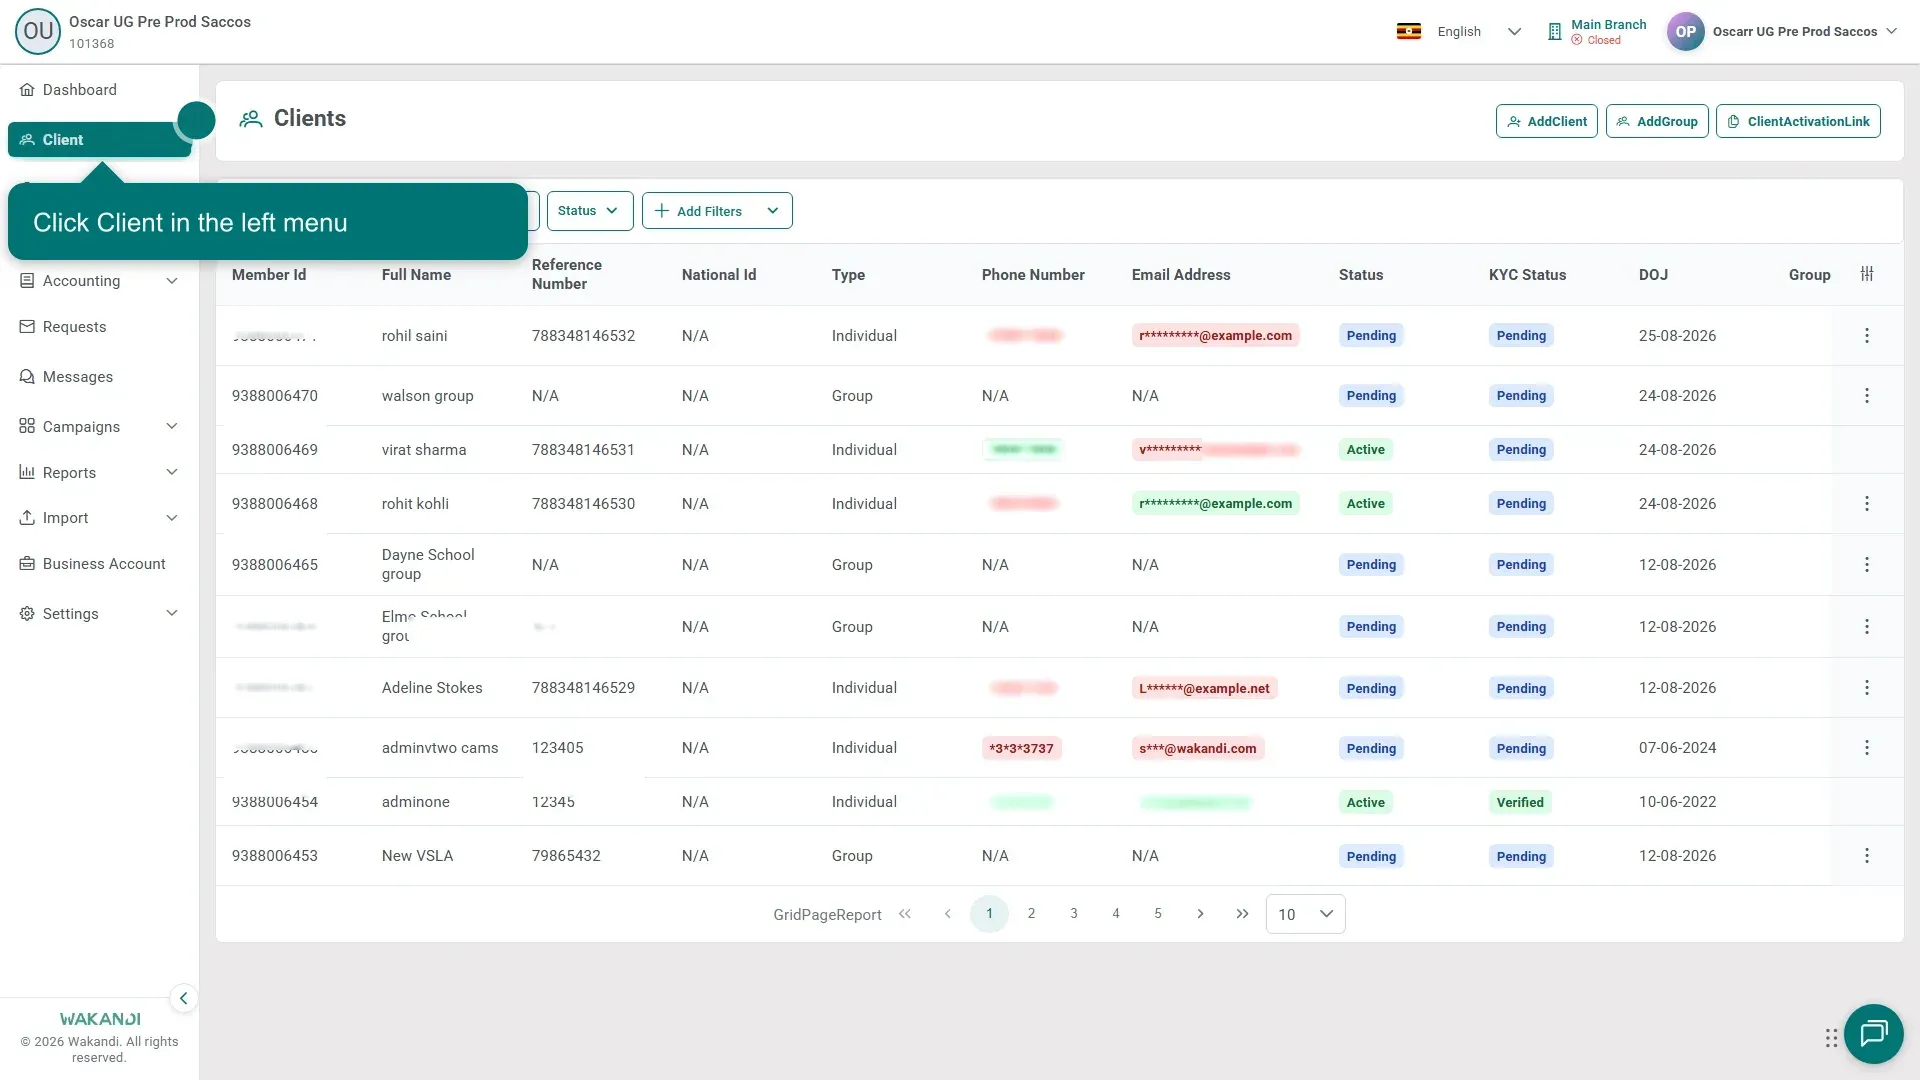Open row actions menu for rohit kohli
This screenshot has height=1080, width=1920.
point(1867,504)
